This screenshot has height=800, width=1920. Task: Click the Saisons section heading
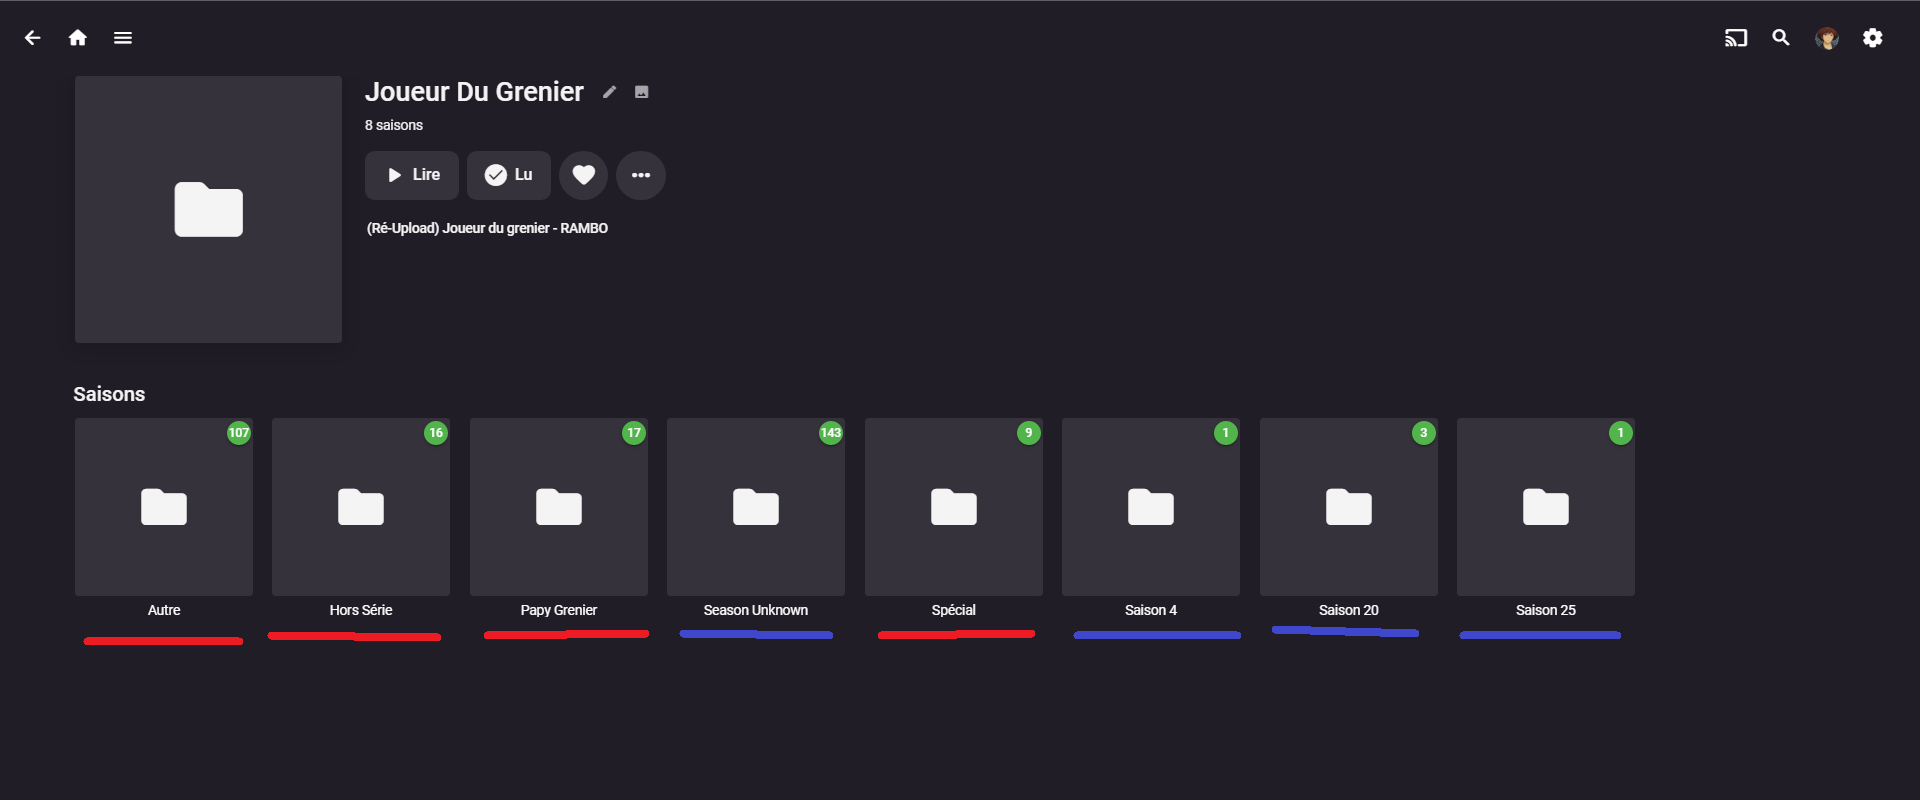point(109,394)
